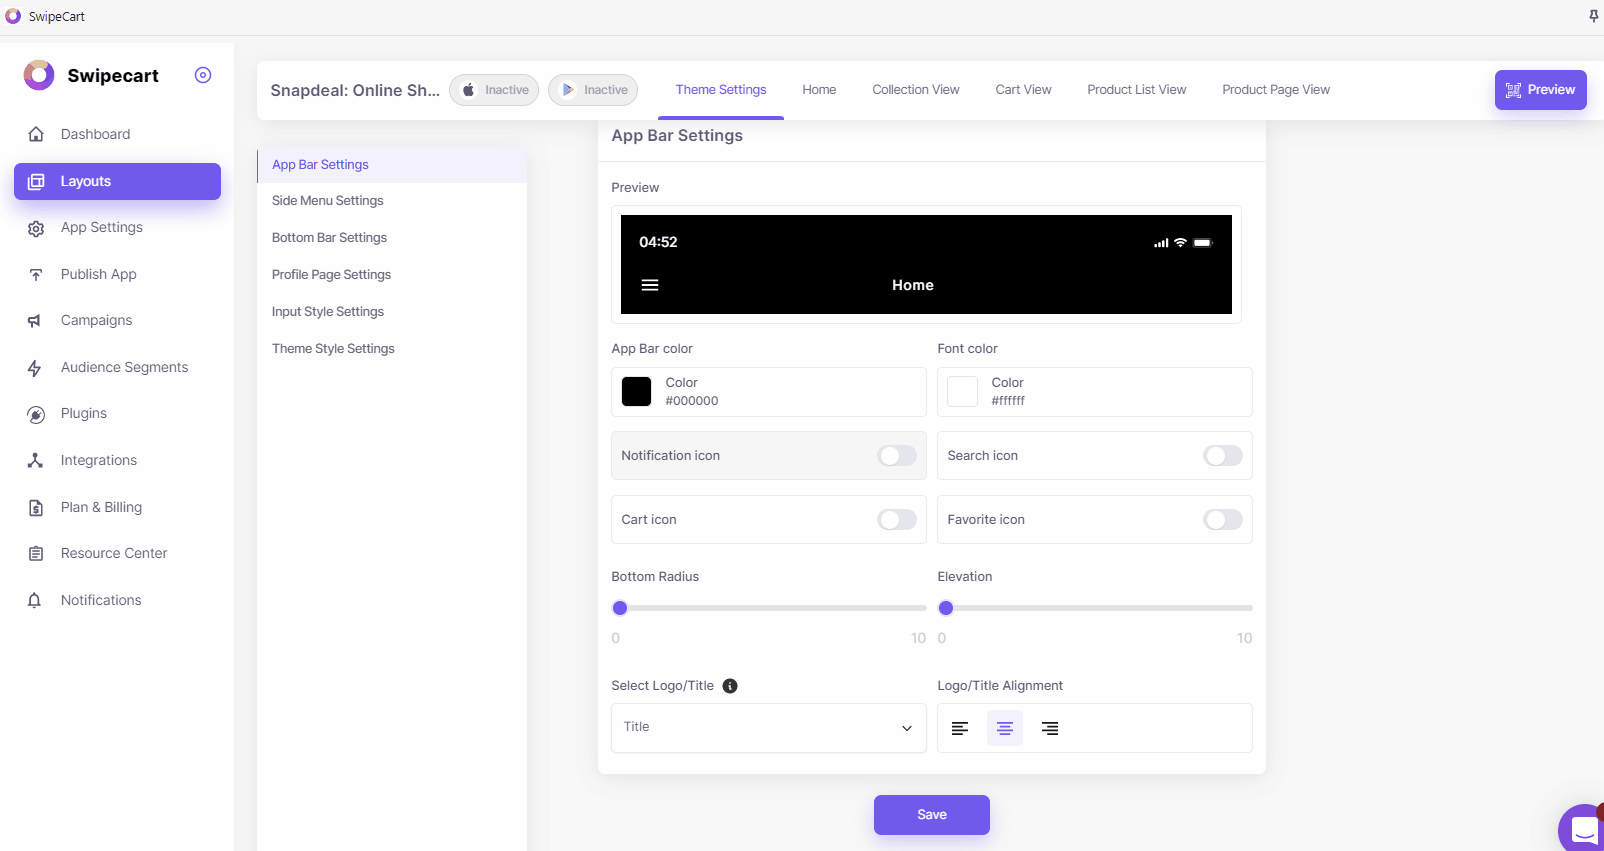Viewport: 1604px width, 851px height.
Task: Switch to the Collection View tab
Action: pos(915,90)
